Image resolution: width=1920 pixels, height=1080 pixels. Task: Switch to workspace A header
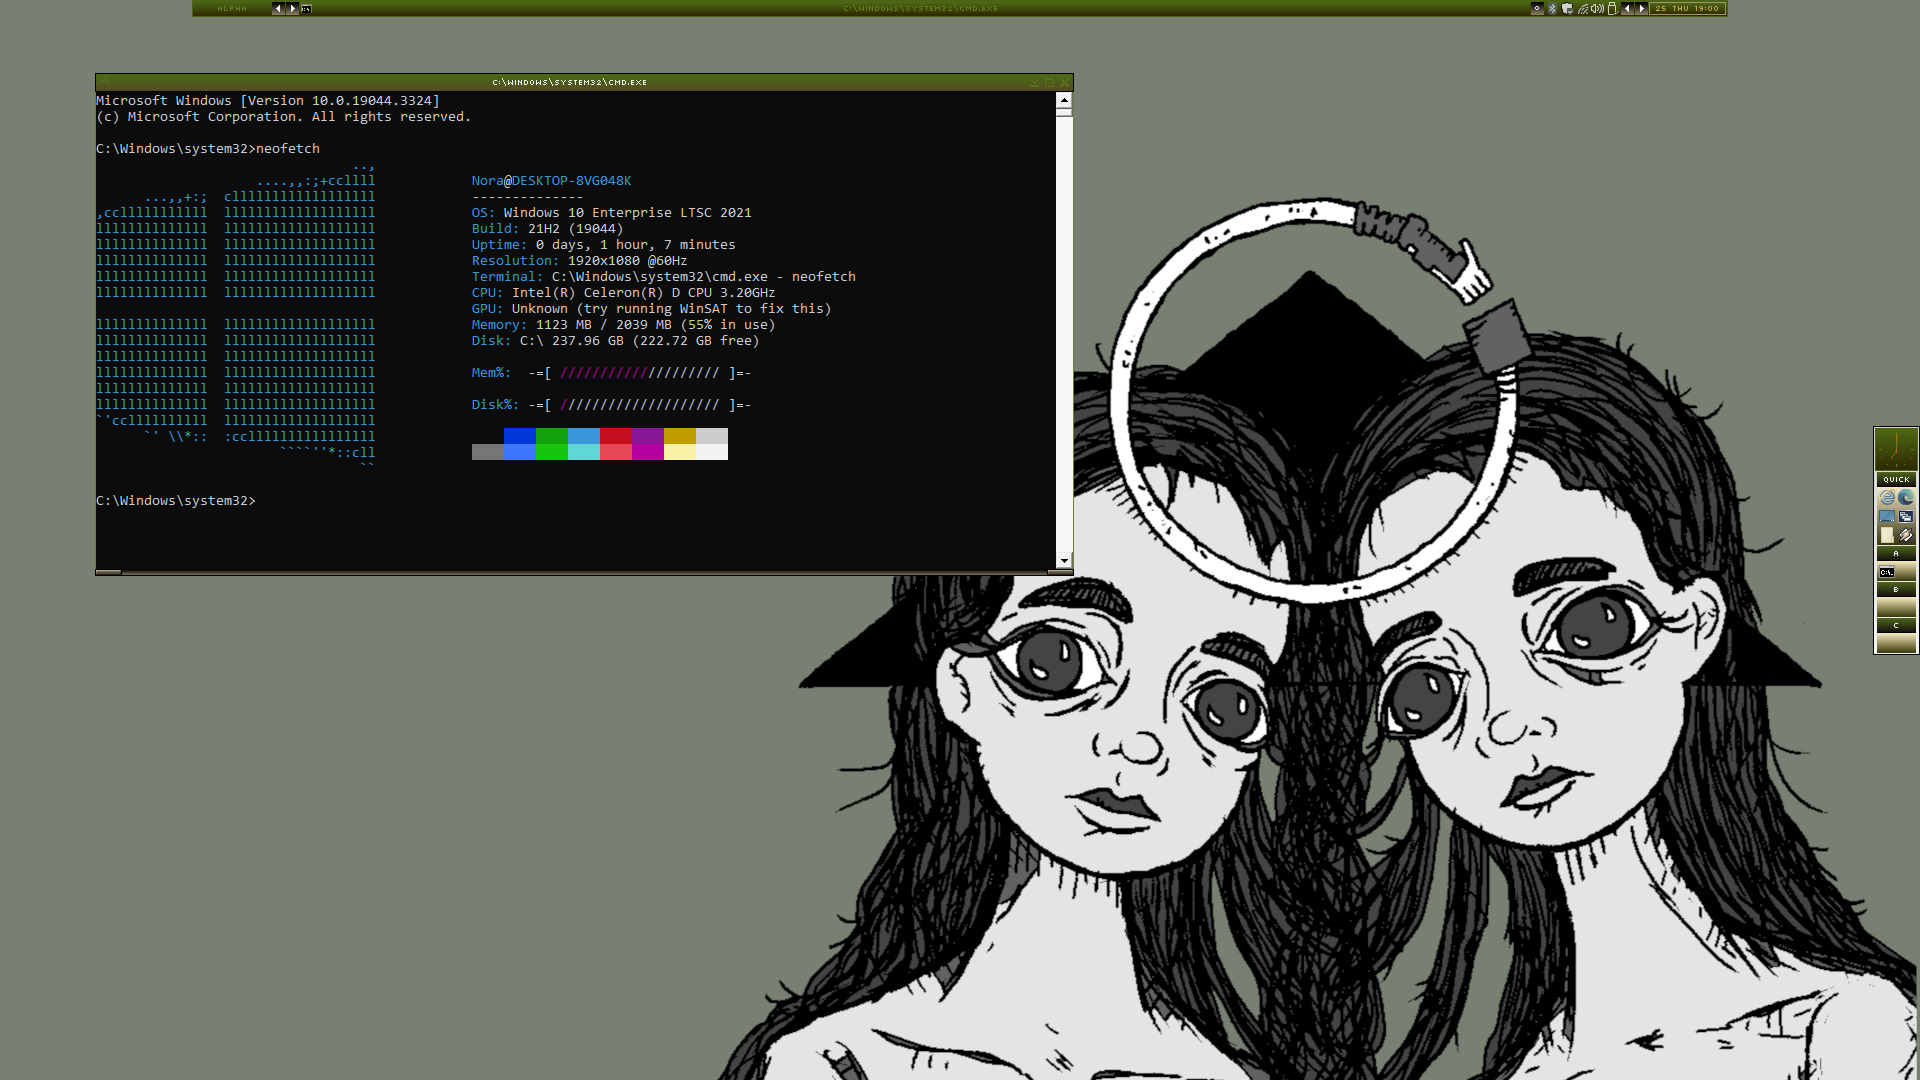coord(1896,553)
